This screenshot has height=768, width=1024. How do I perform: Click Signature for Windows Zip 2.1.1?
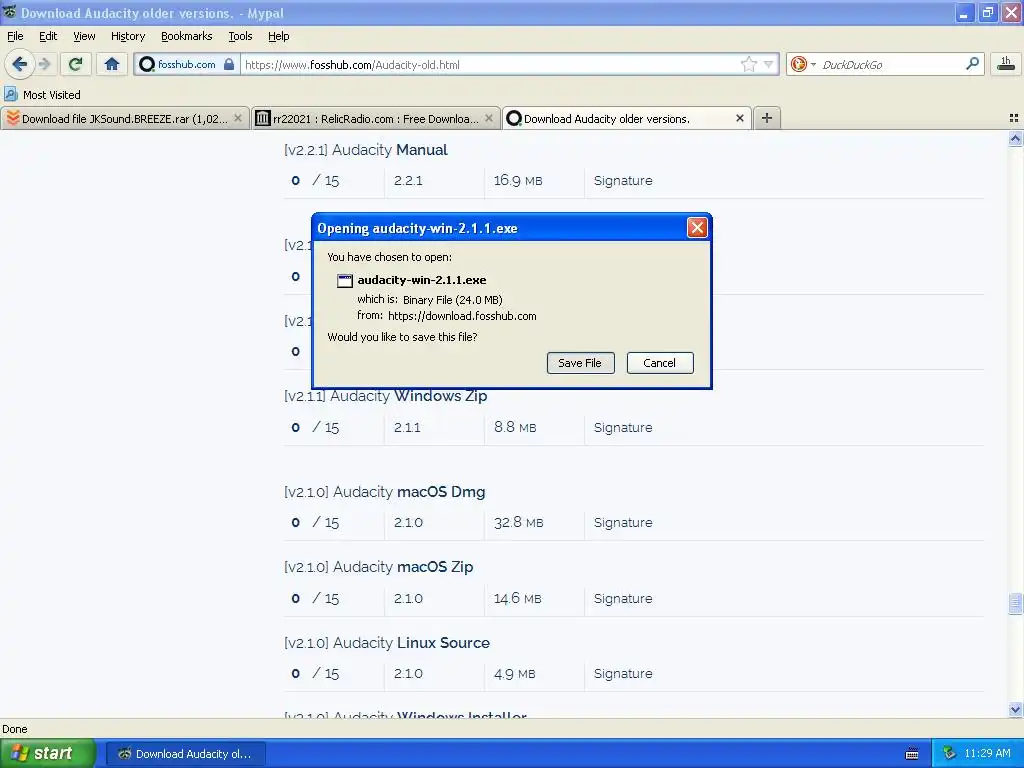[x=623, y=428]
